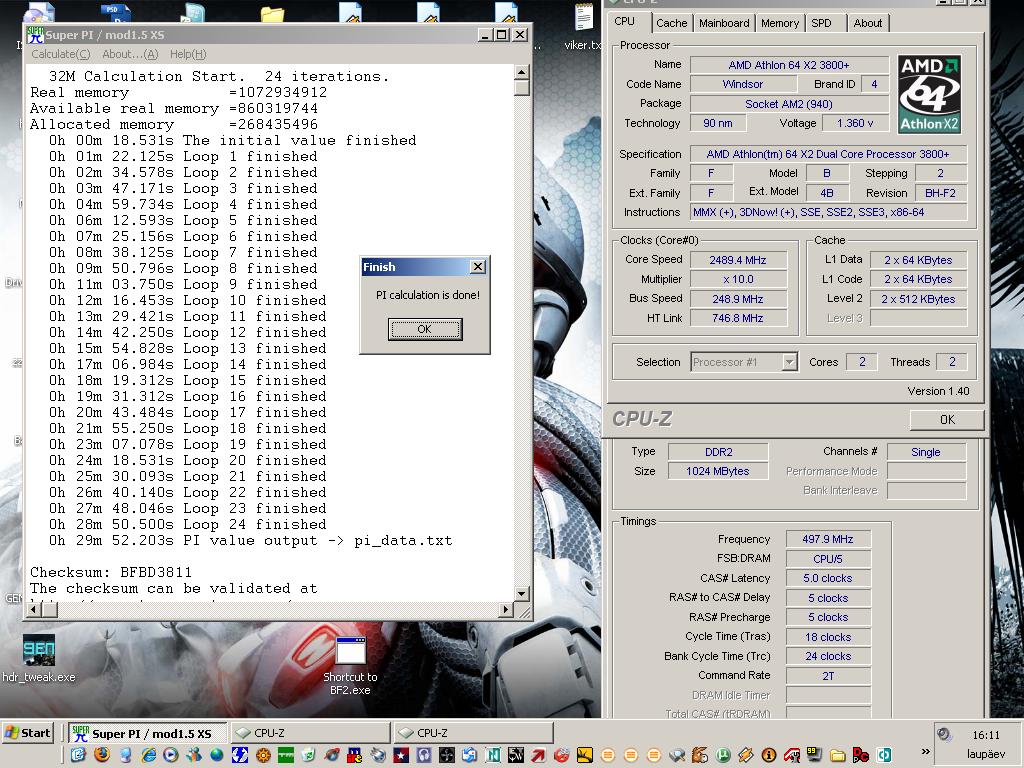Click the monitor icon labeled 99
This screenshot has width=1024, height=768.
coord(814,755)
